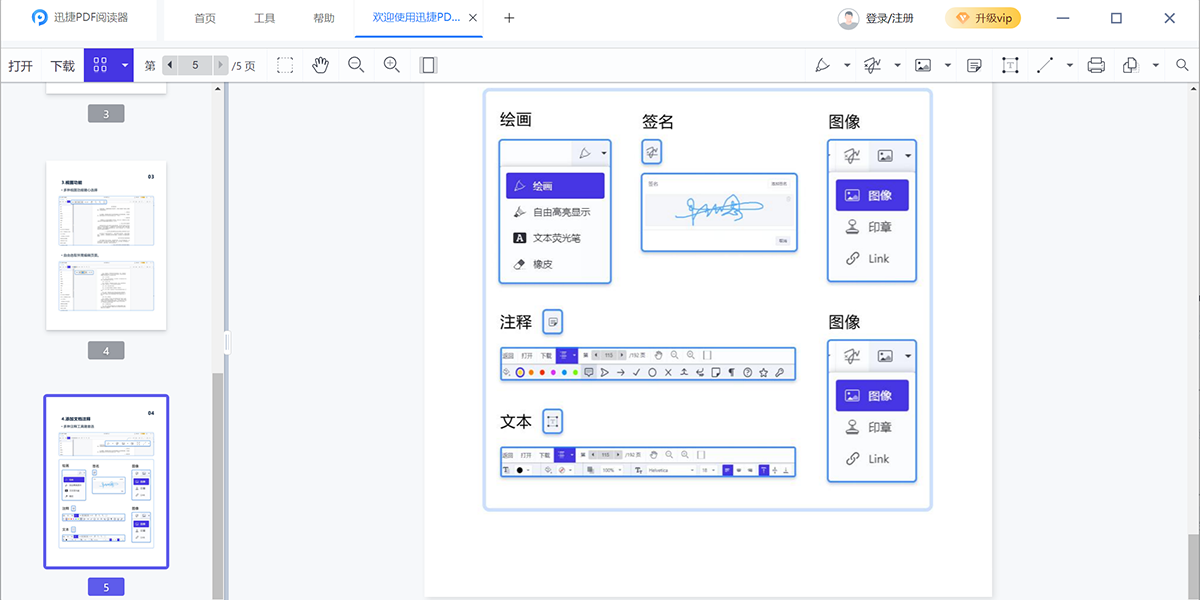Viewport: 1200px width, 600px height.
Task: Open the 工具 tab
Action: (265, 18)
